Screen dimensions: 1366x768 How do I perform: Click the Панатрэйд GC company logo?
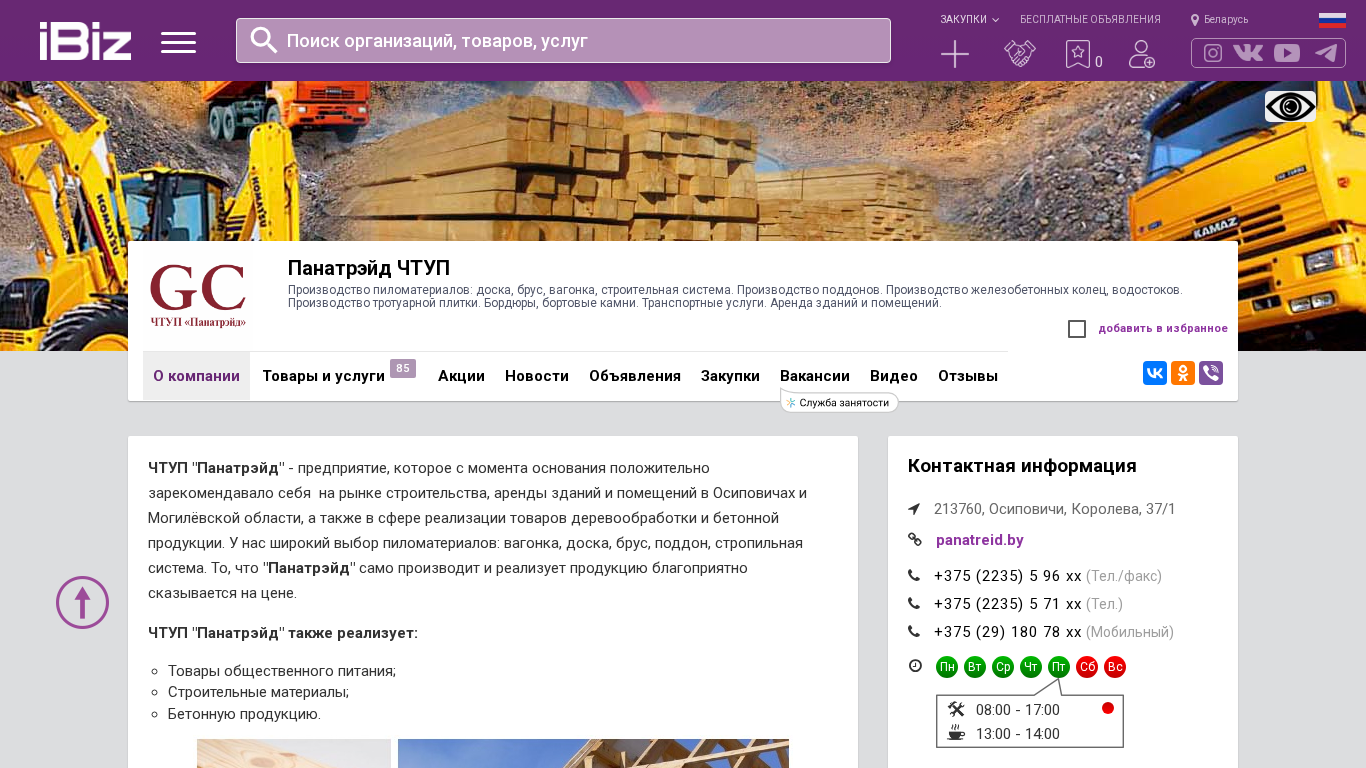pos(198,296)
